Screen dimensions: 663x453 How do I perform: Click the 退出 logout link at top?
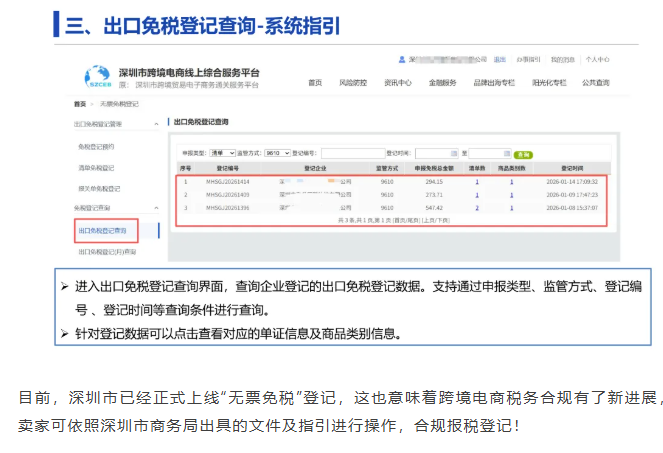(500, 60)
